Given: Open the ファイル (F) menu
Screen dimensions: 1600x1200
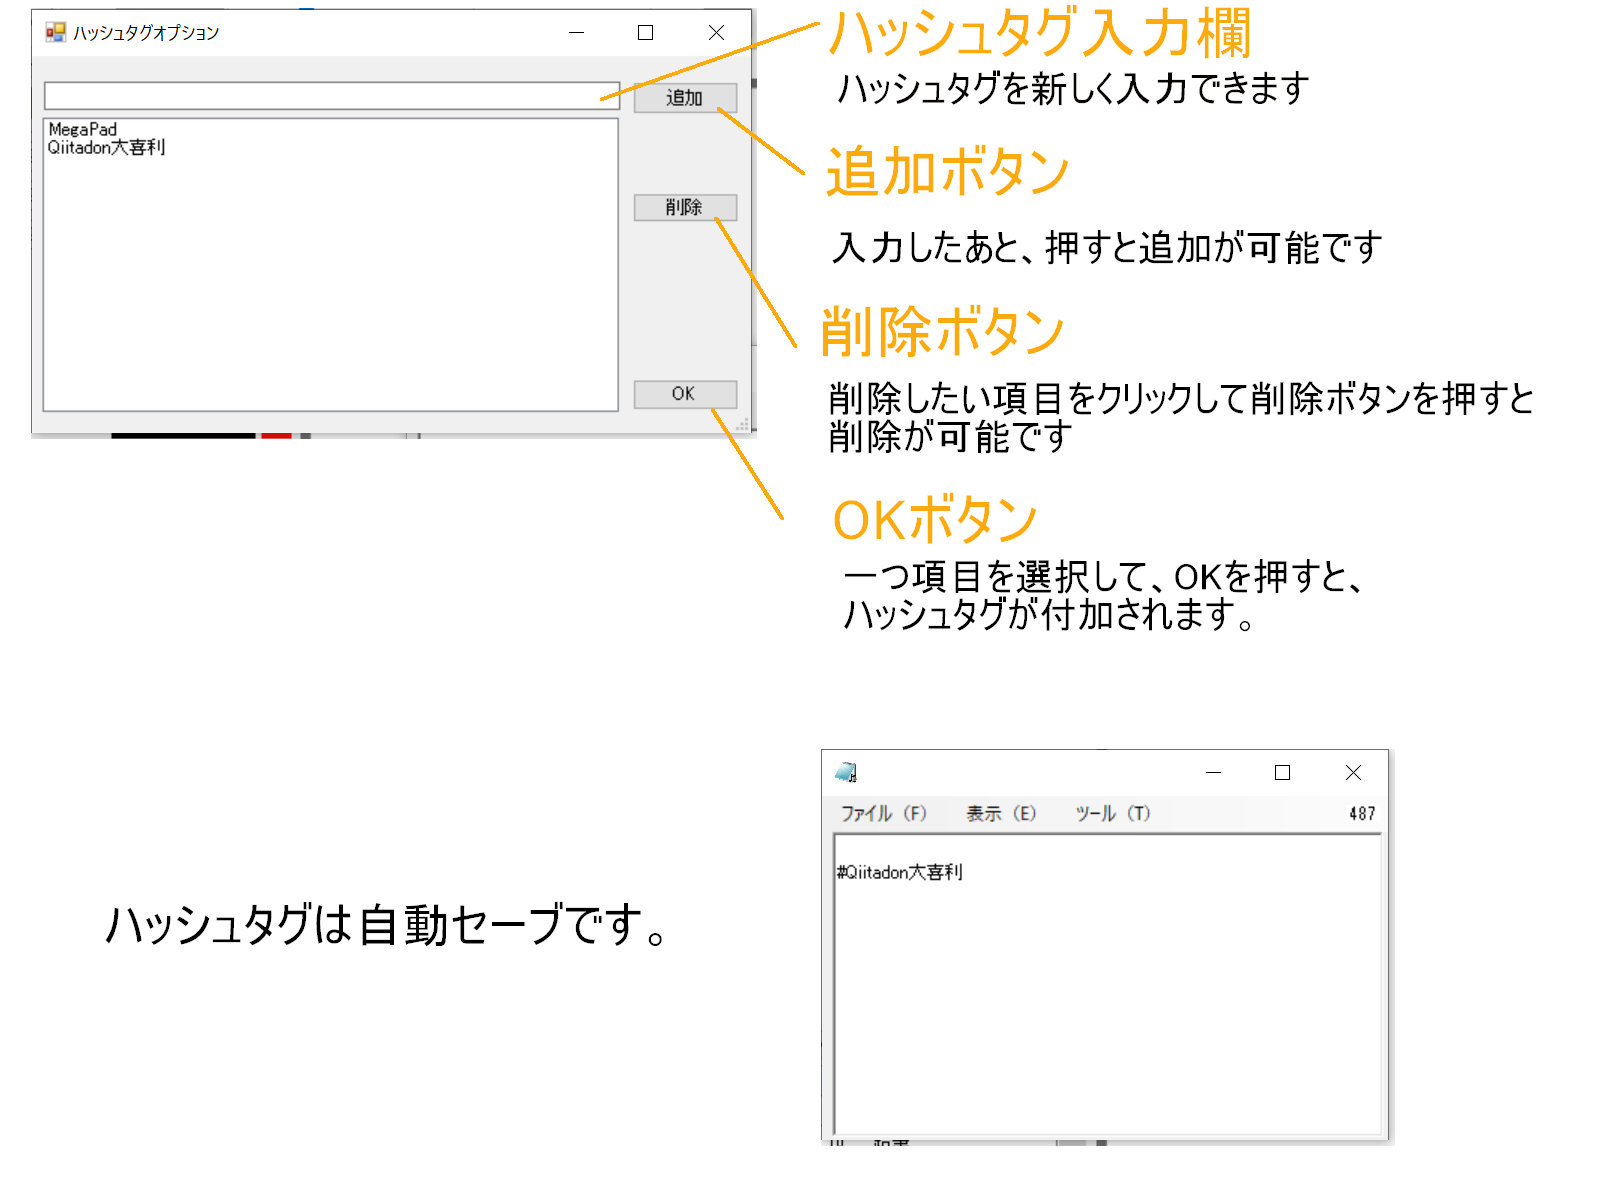Looking at the screenshot, I should point(883,813).
